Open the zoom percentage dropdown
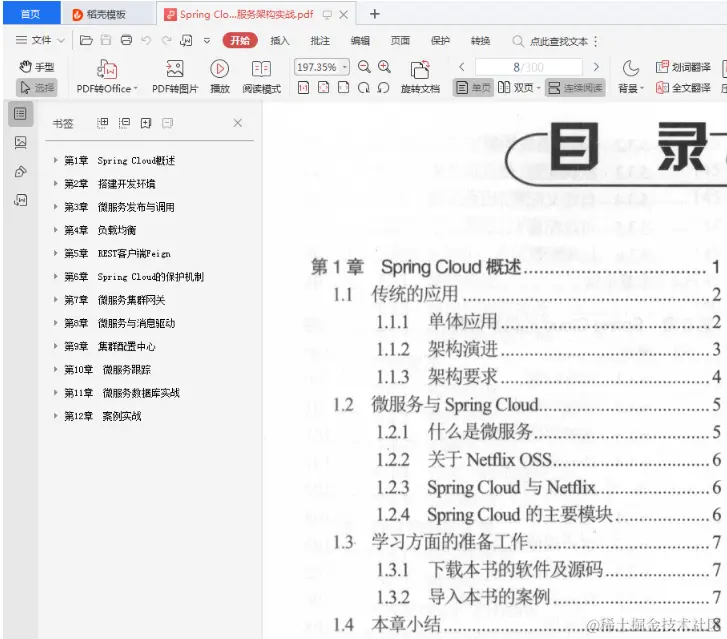This screenshot has width=727, height=639. point(344,67)
